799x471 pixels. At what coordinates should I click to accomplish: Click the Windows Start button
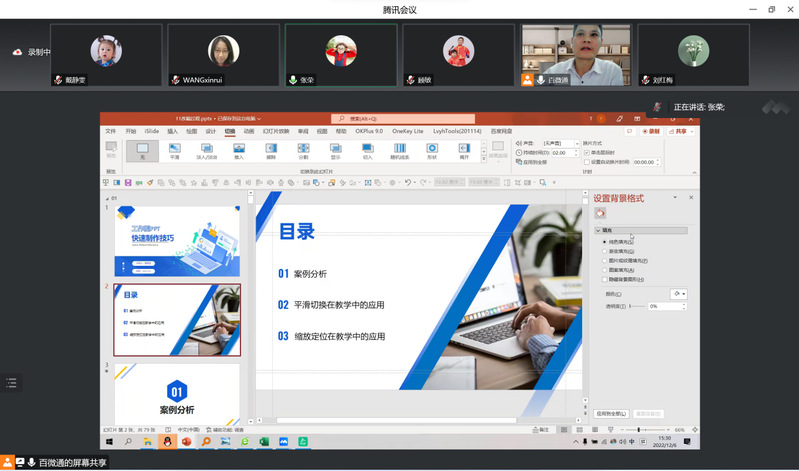click(x=110, y=441)
